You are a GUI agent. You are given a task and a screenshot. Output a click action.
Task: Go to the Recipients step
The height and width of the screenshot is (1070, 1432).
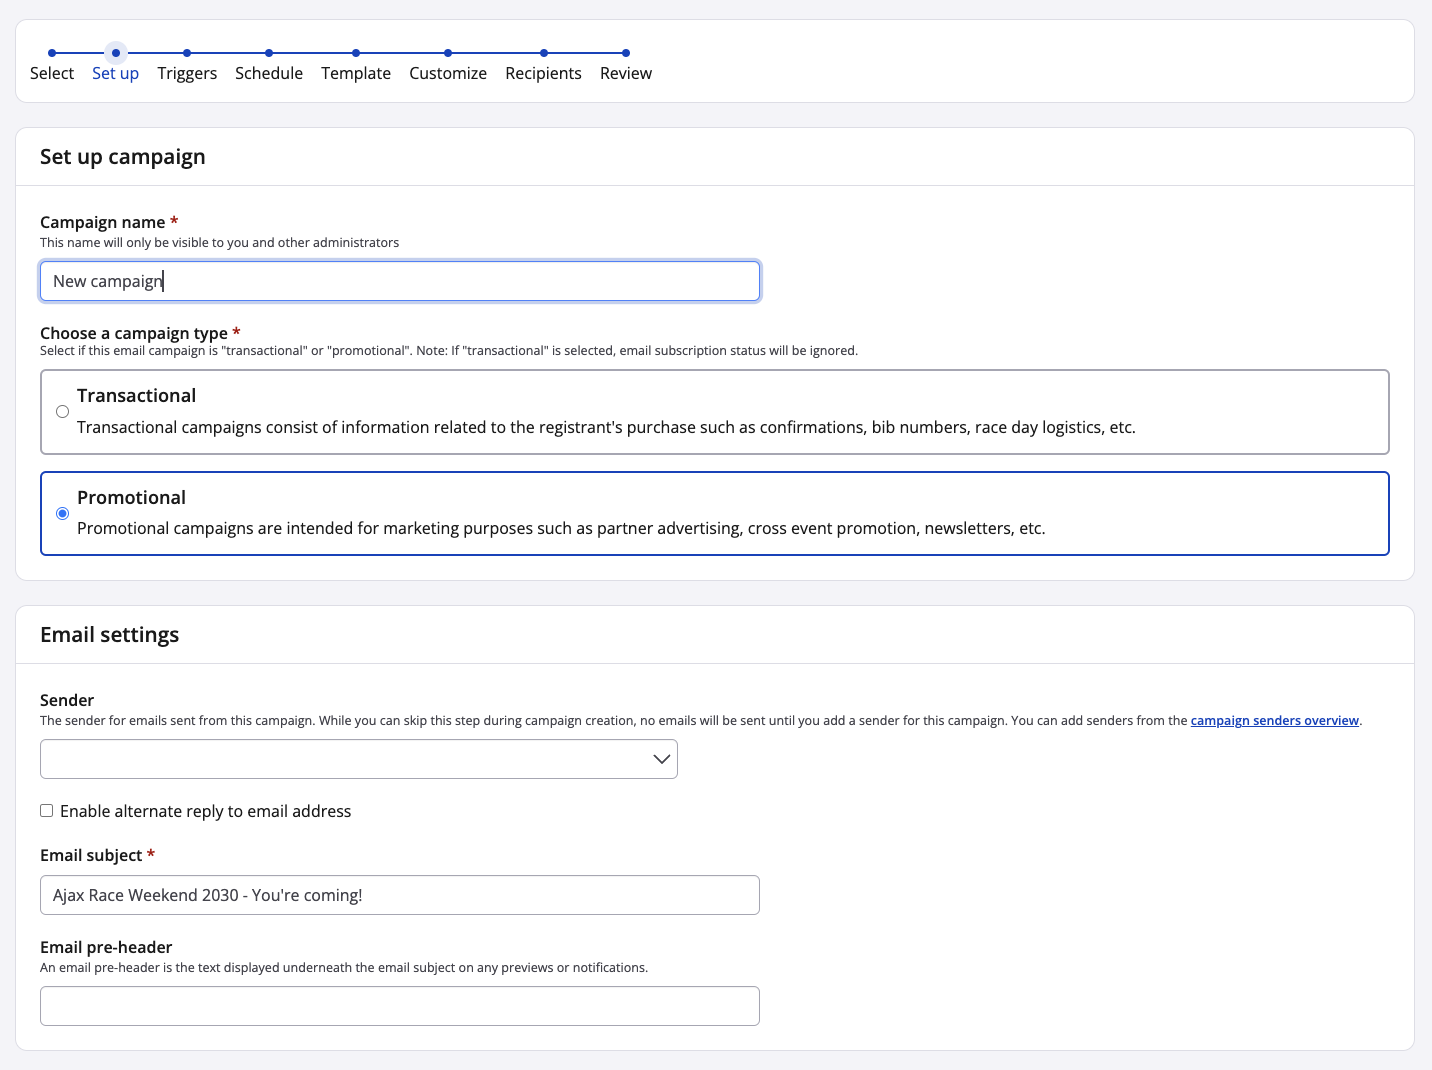coord(543,73)
